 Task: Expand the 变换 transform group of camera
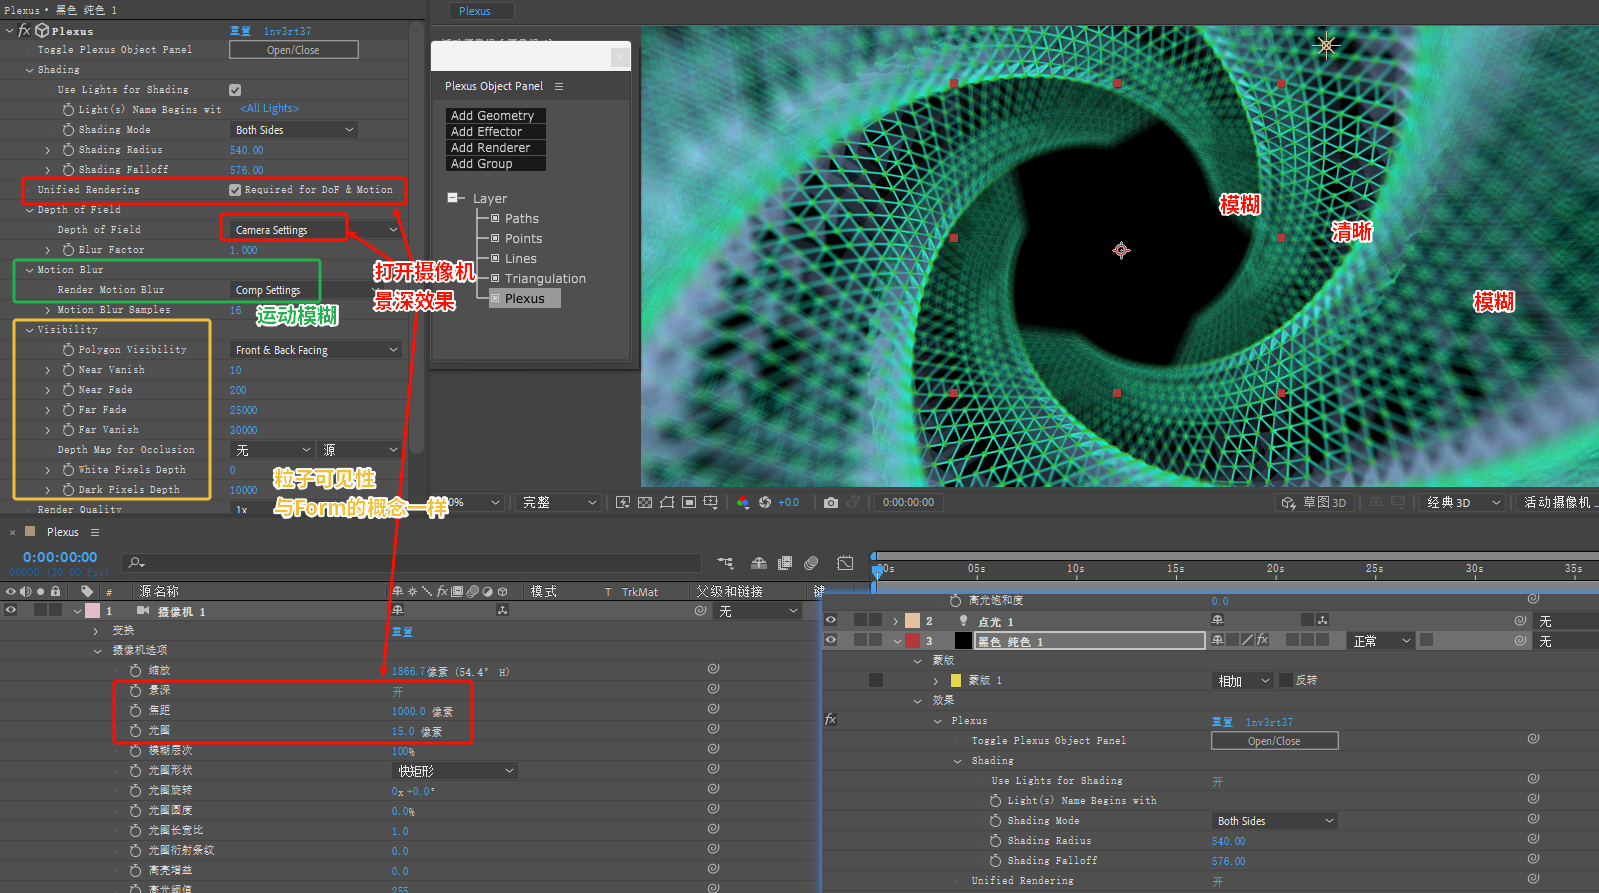[x=97, y=631]
